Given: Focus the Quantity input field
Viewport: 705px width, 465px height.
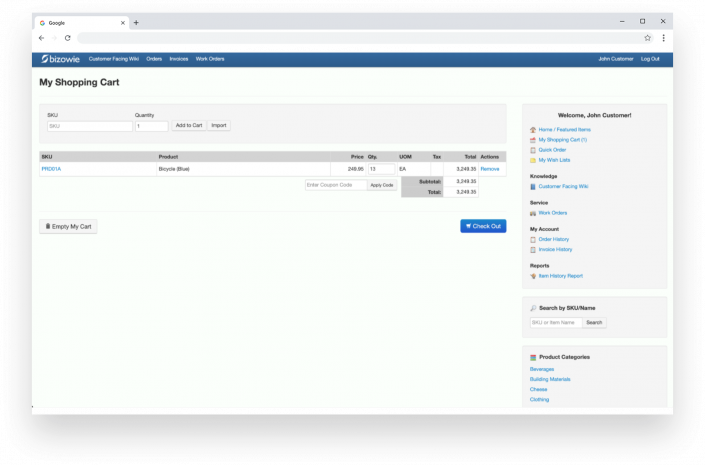Looking at the screenshot, I should click(152, 126).
